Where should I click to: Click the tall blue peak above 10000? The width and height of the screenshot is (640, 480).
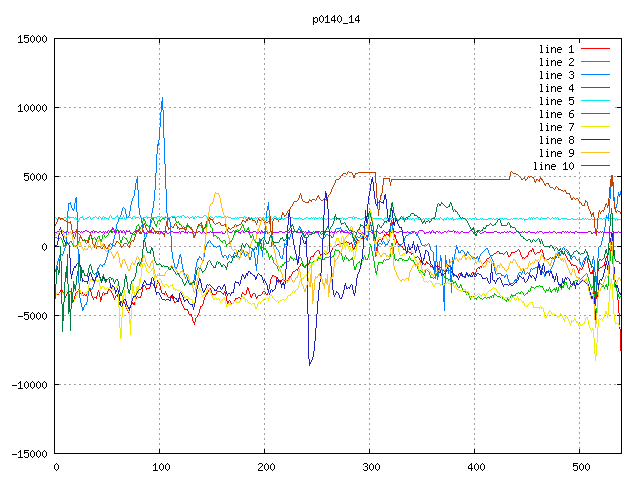pos(162,99)
